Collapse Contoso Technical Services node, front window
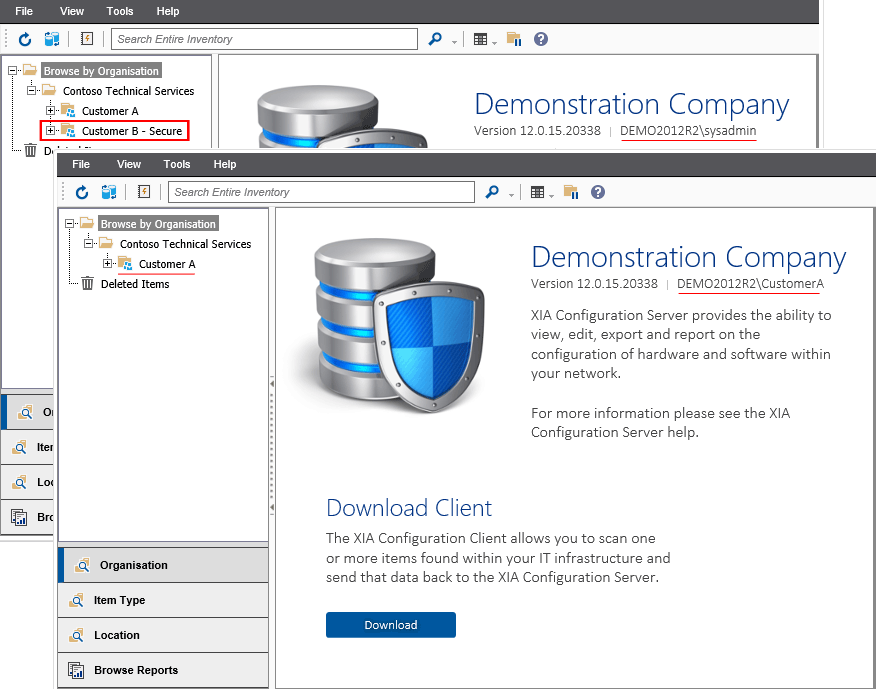 pyautogui.click(x=88, y=243)
